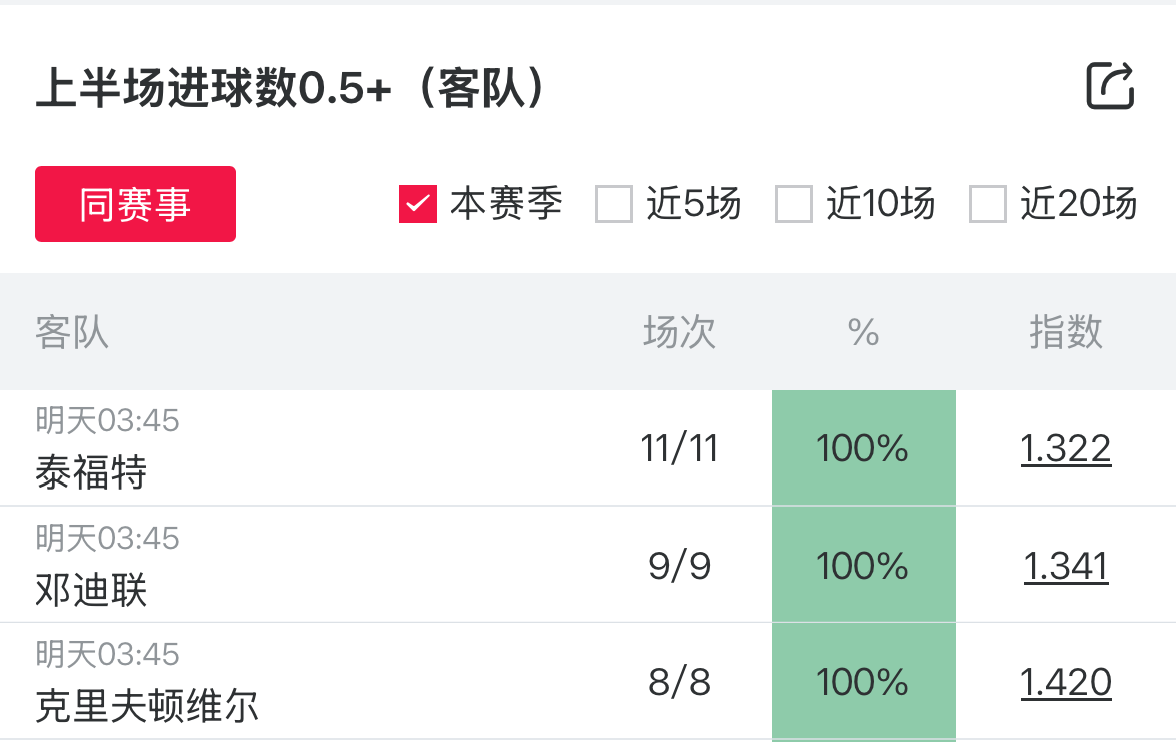Screen dimensions: 1176x742
Task: Open the 克里夫顿维尔 team entry
Action: coord(147,706)
